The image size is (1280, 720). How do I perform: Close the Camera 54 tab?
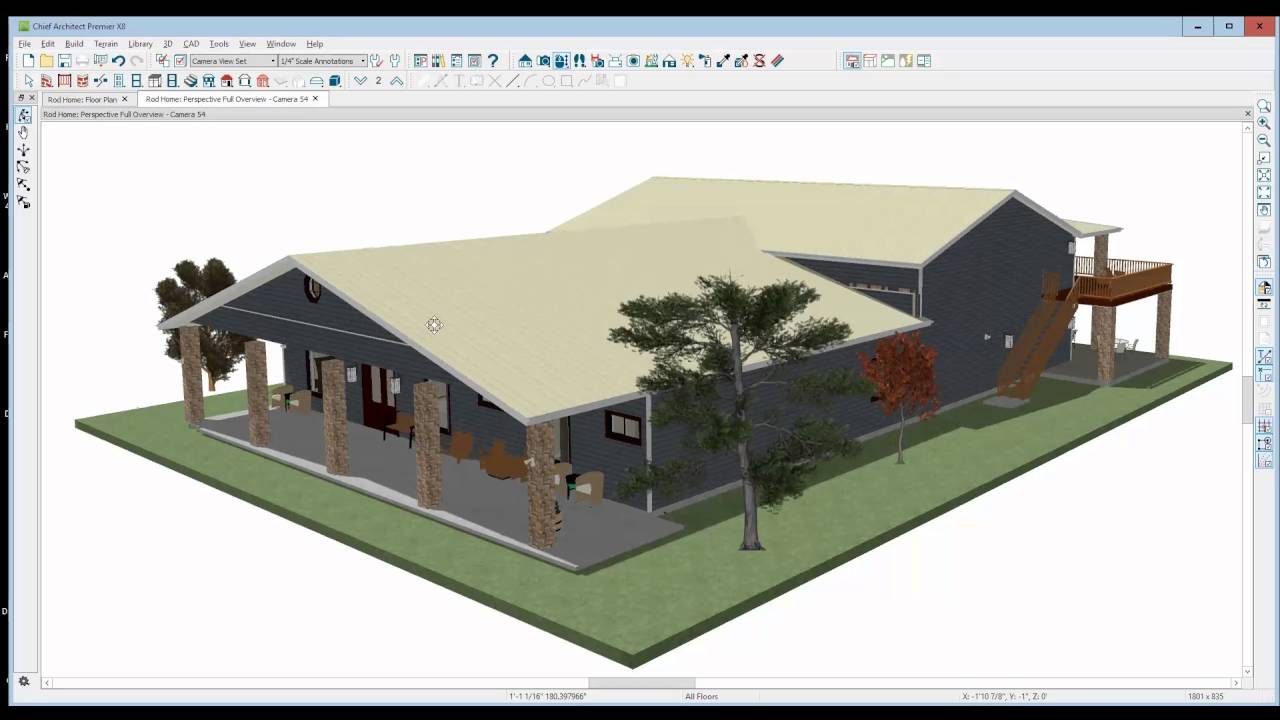click(315, 99)
